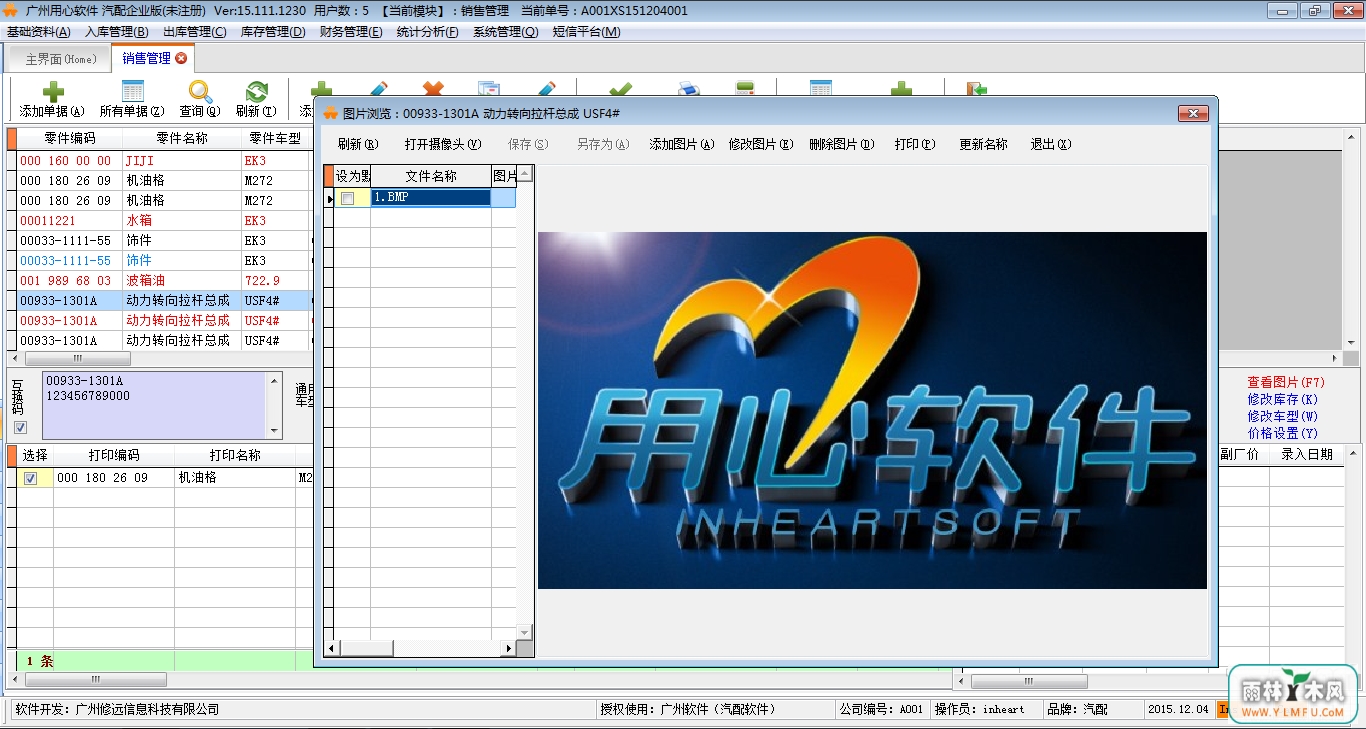The image size is (1366, 729).
Task: Click the logo picture preview
Action: [872, 410]
